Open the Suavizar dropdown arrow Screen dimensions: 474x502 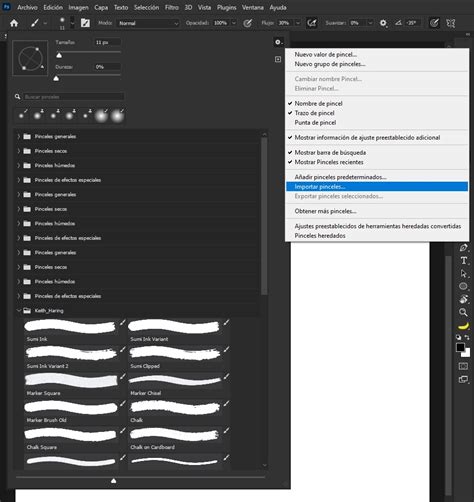click(x=370, y=23)
